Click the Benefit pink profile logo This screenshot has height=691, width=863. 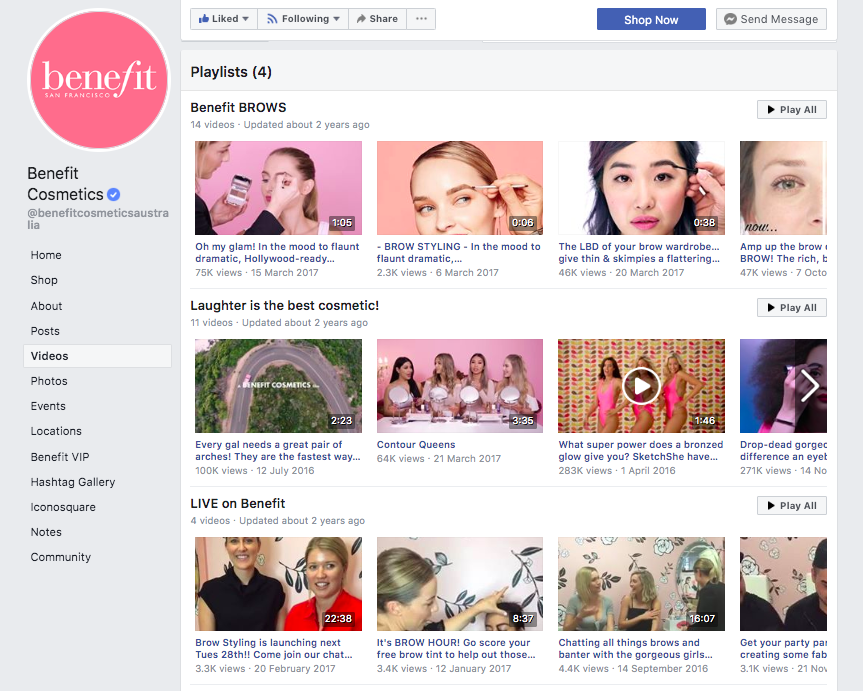pos(99,80)
